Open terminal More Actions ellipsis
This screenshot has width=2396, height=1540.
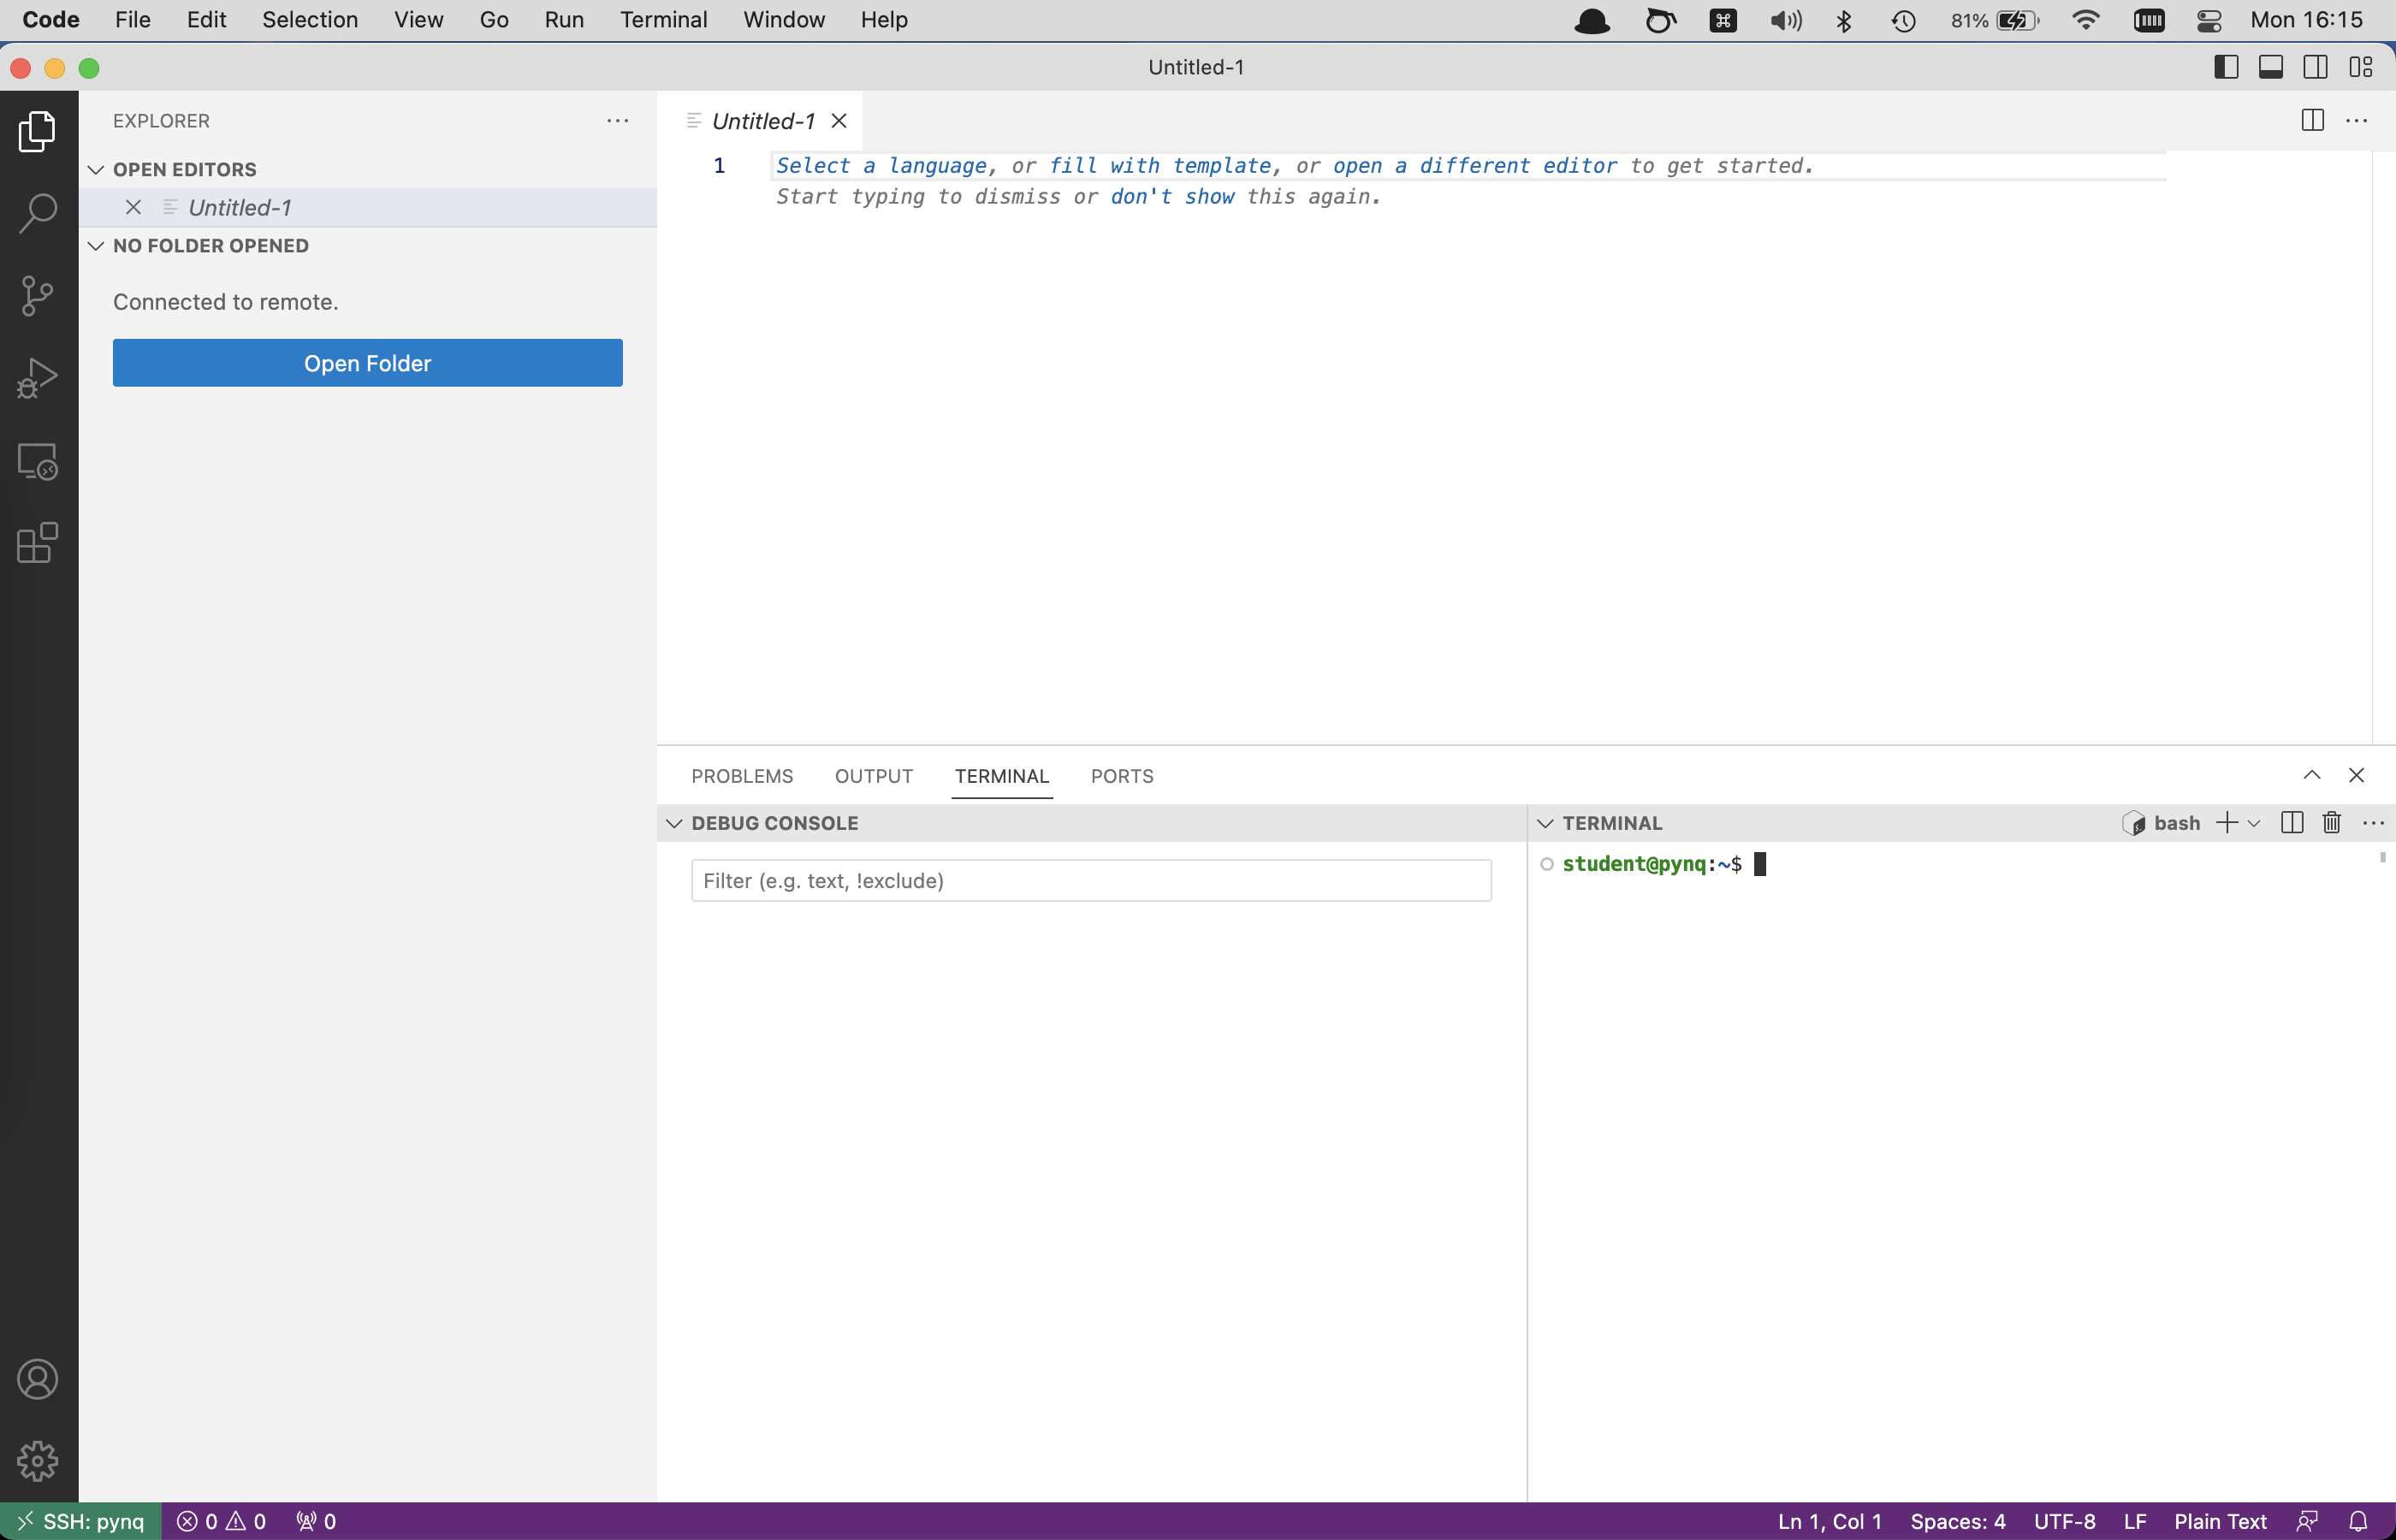pyautogui.click(x=2373, y=823)
